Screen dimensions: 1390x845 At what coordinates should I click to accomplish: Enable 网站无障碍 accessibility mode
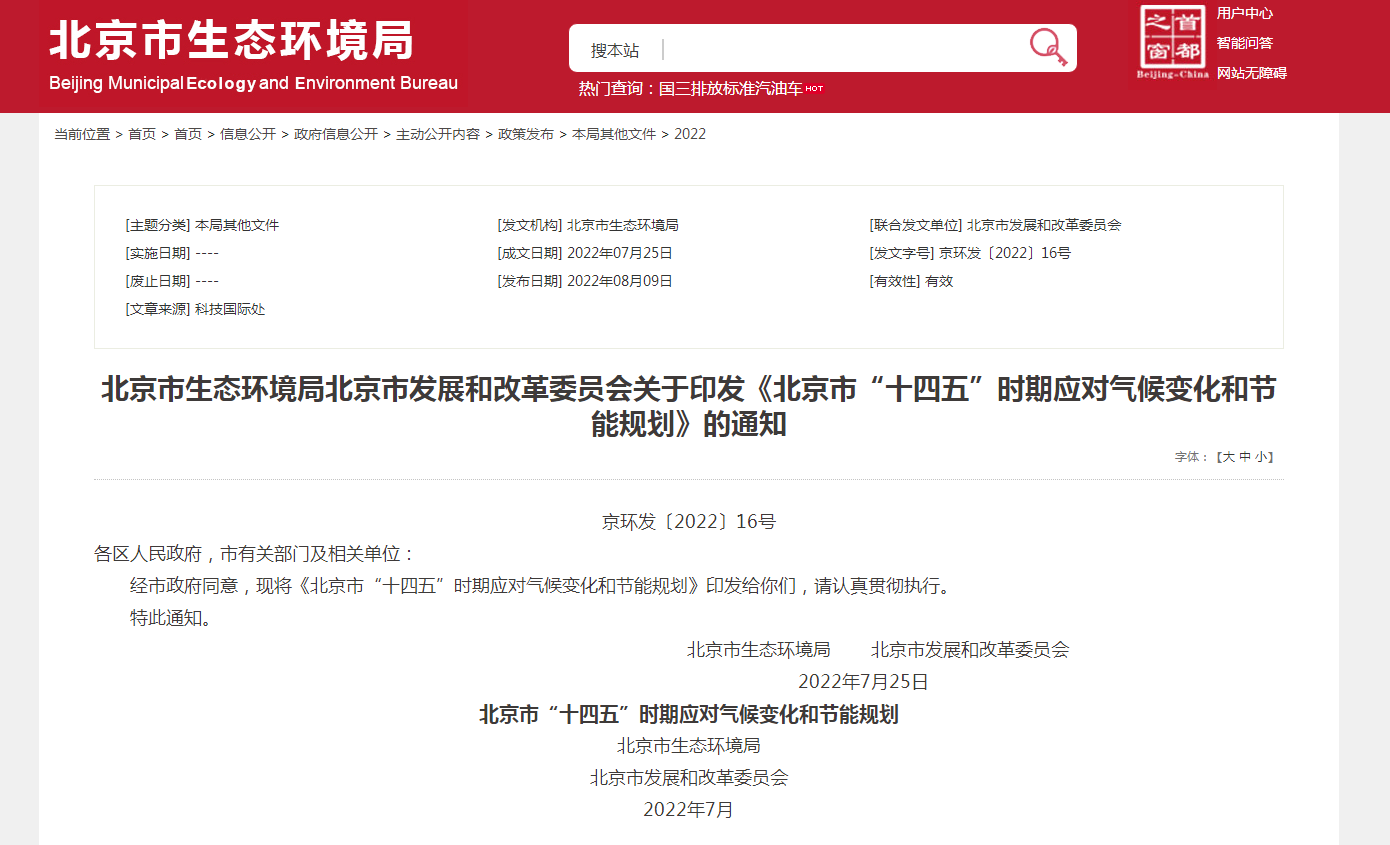pyautogui.click(x=1251, y=73)
